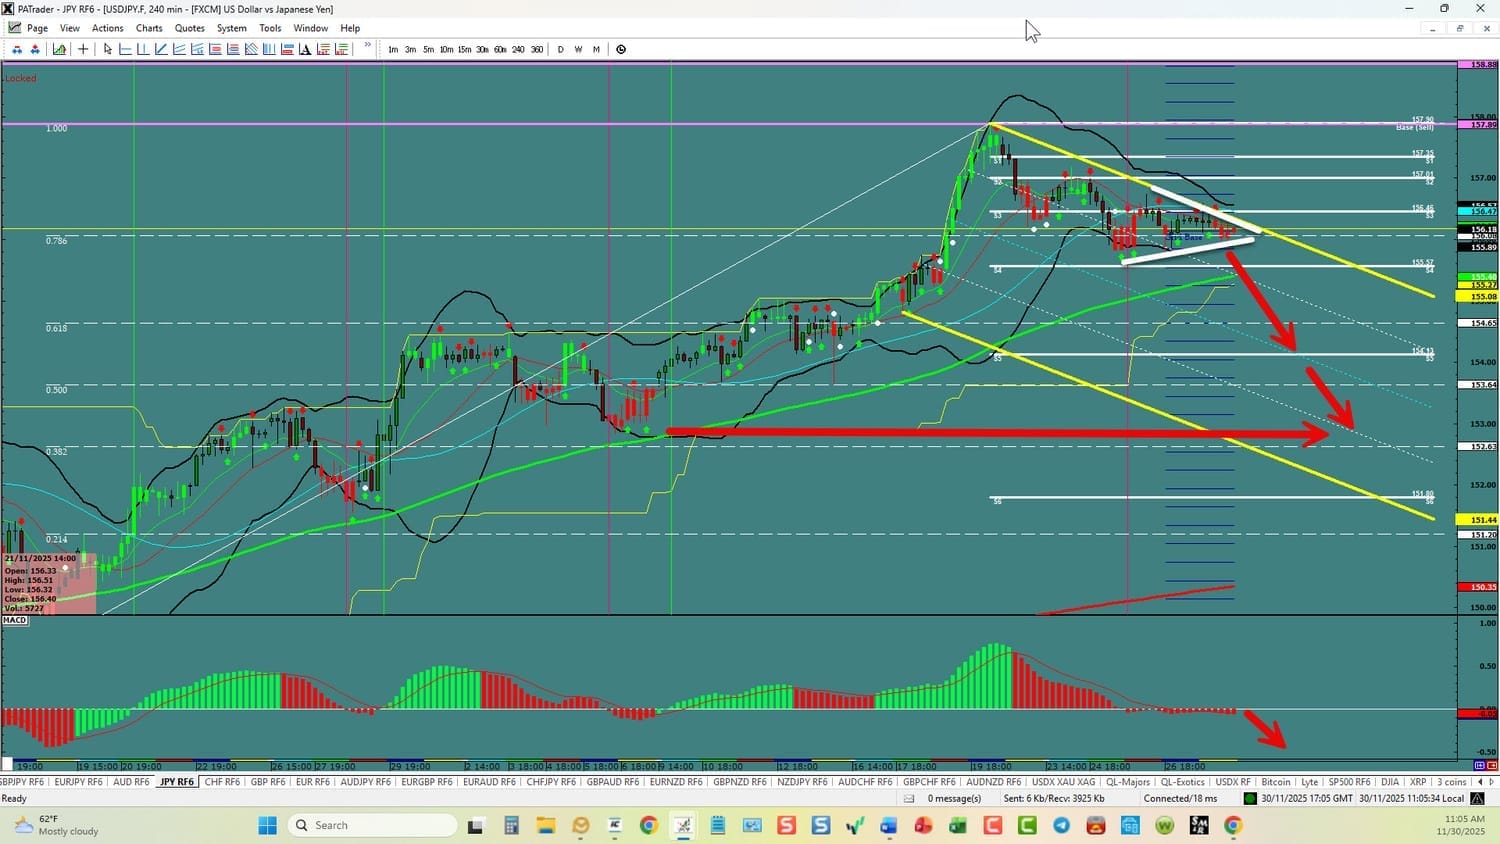The width and height of the screenshot is (1500, 844).
Task: Click the envelope messages icon in status bar
Action: (x=909, y=798)
